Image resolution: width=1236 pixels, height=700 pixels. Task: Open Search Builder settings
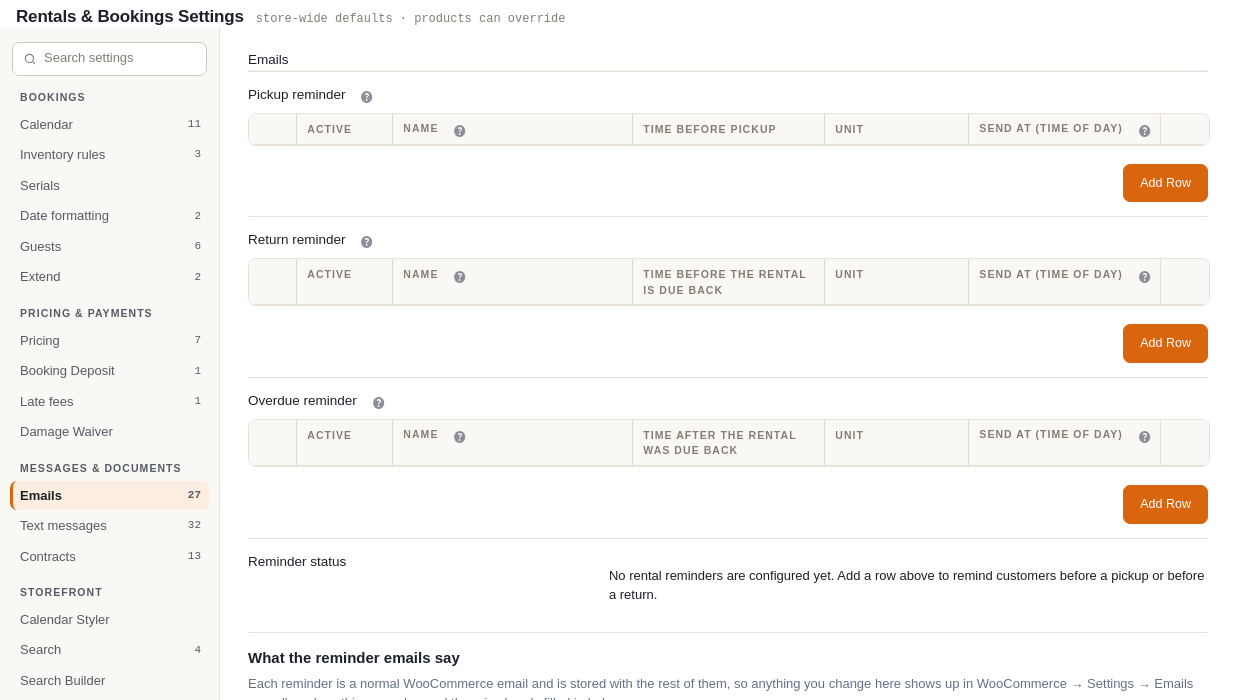110,681
